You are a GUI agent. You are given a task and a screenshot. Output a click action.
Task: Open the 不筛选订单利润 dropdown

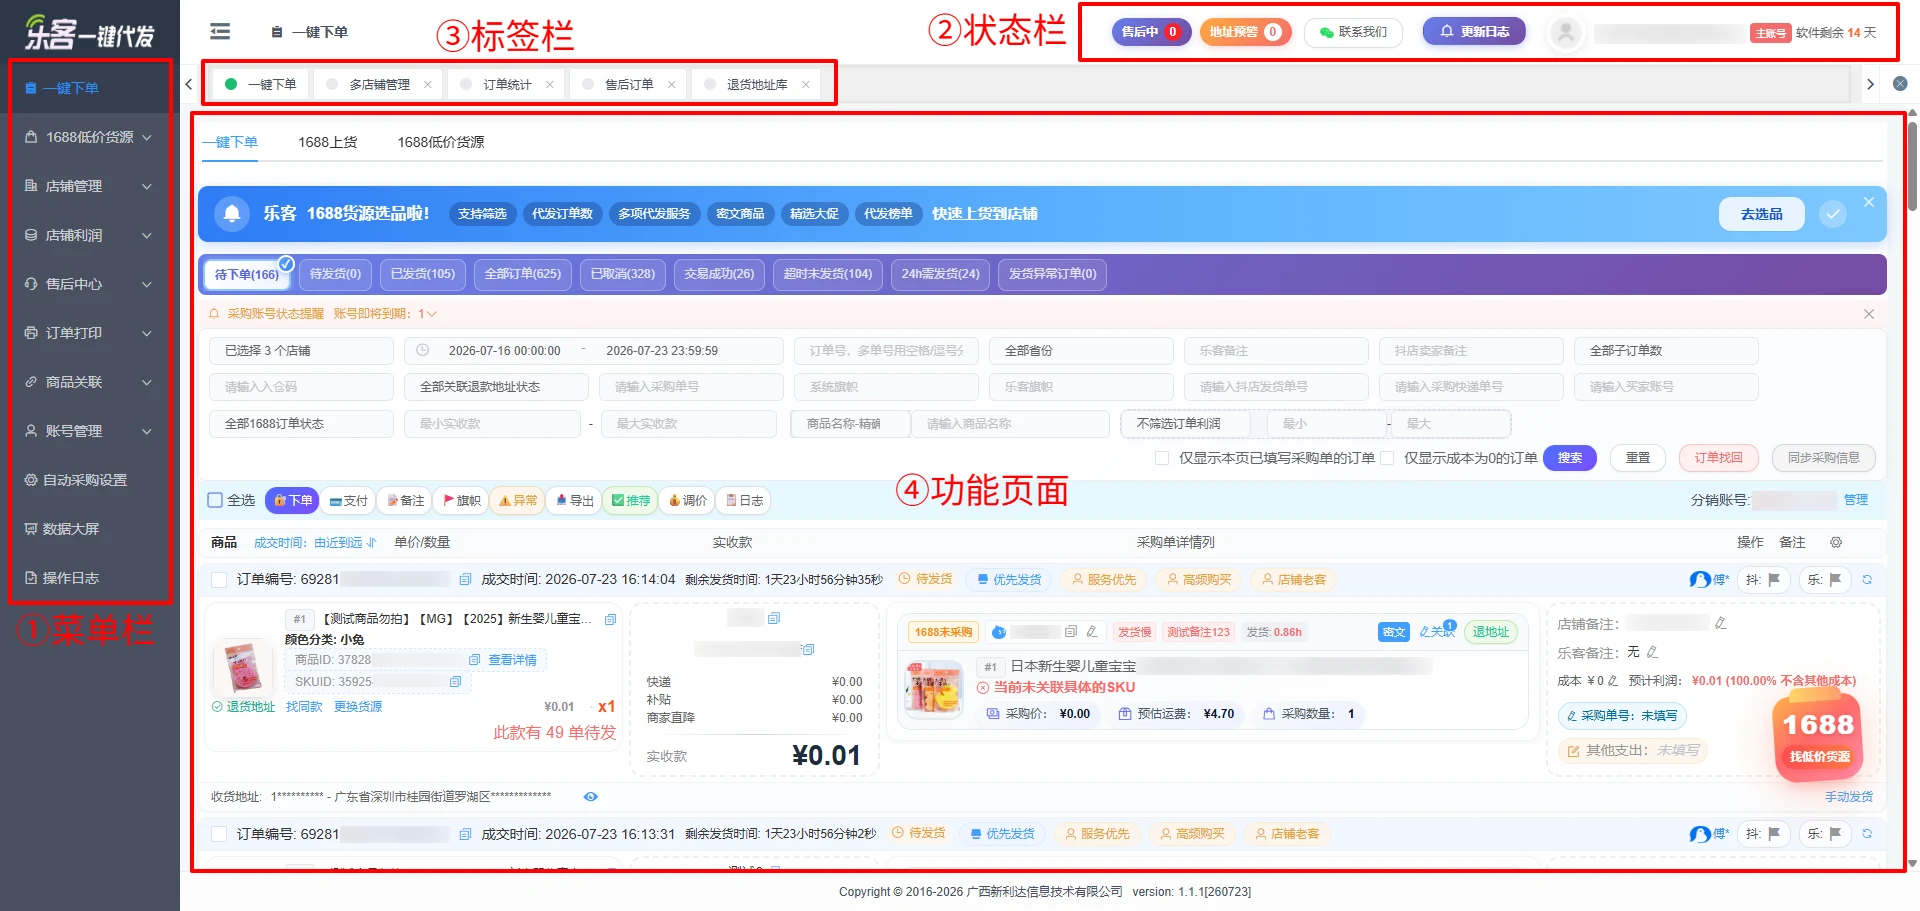[1186, 424]
